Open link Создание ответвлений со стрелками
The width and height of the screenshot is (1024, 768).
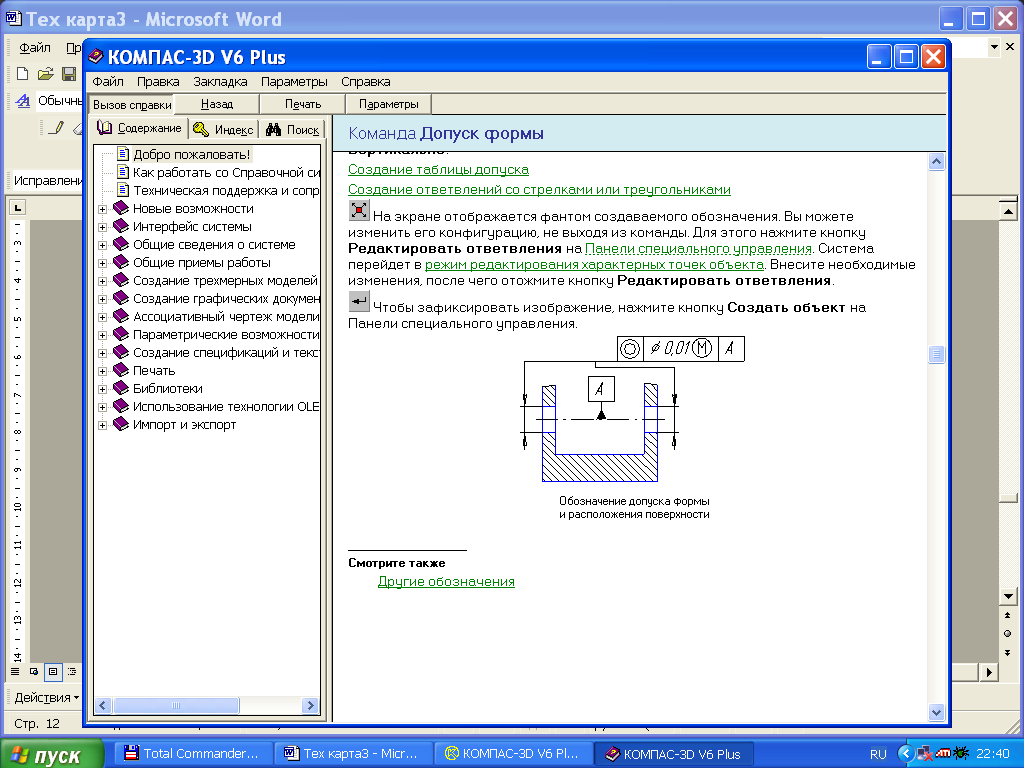click(x=539, y=189)
